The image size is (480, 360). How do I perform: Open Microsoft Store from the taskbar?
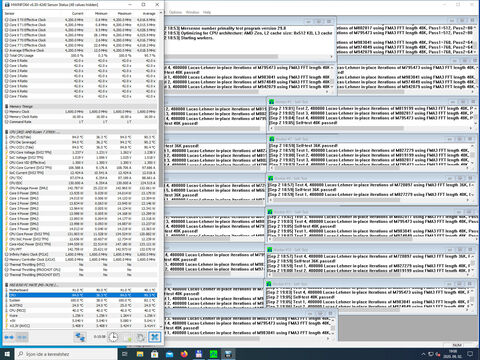coord(154,354)
